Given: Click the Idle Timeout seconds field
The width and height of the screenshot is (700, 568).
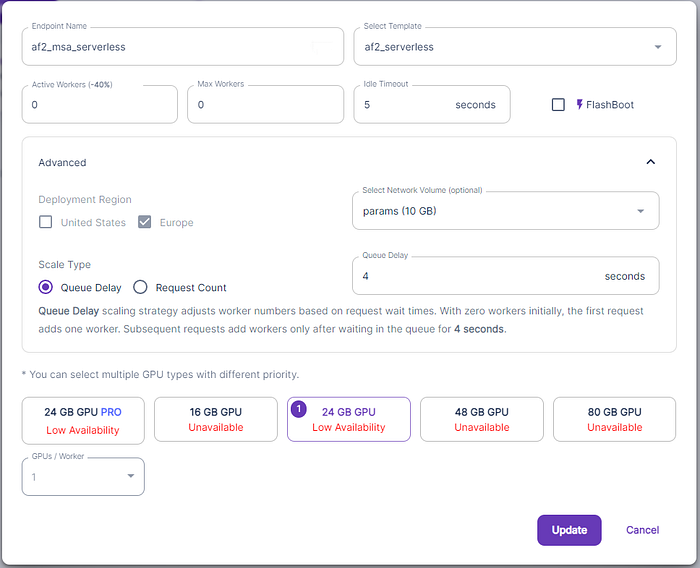Looking at the screenshot, I should click(x=405, y=105).
